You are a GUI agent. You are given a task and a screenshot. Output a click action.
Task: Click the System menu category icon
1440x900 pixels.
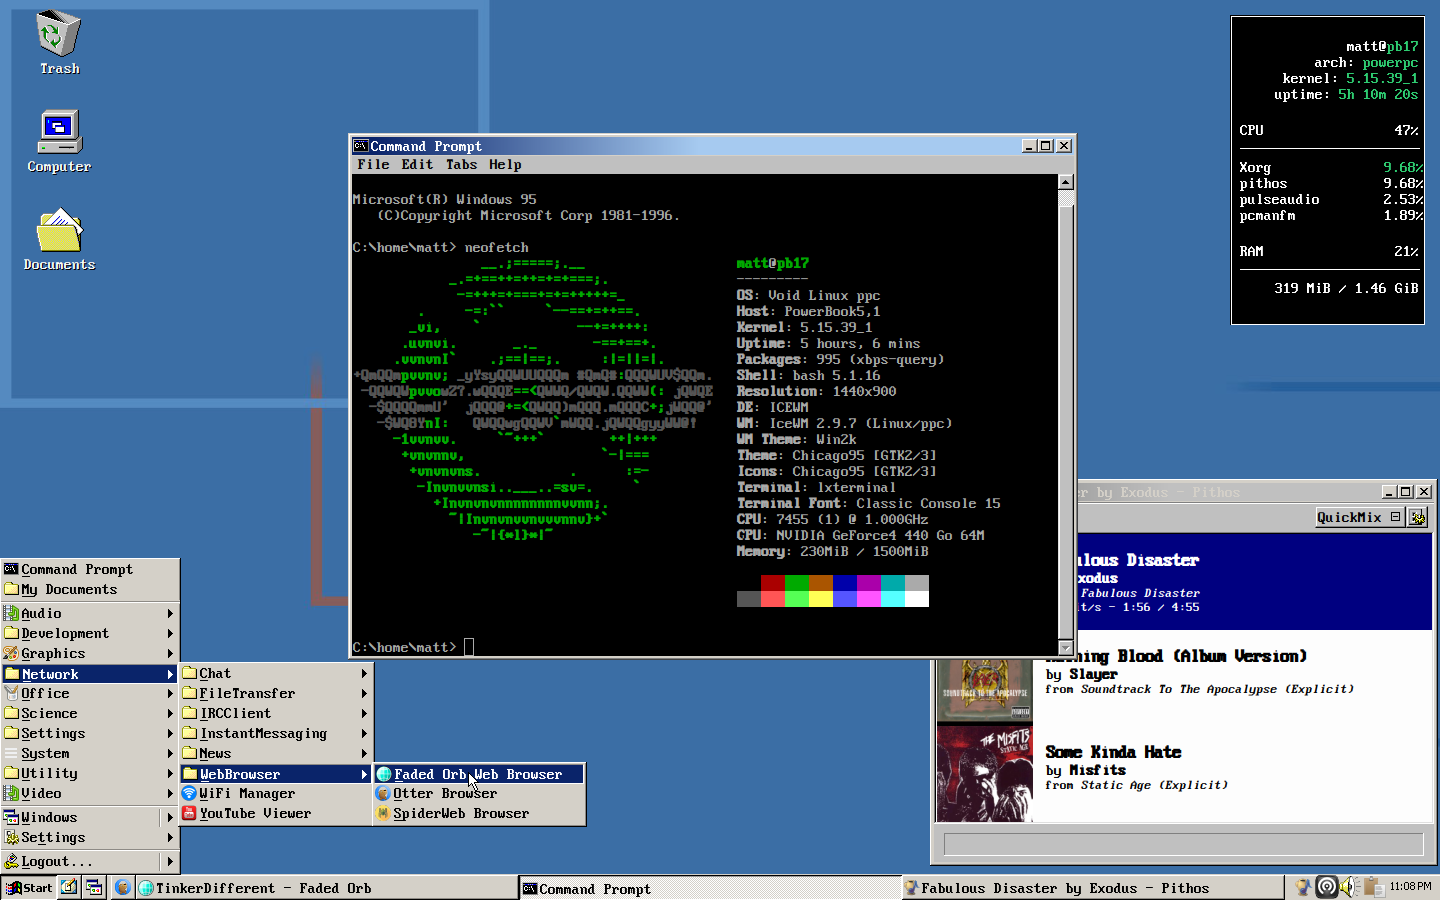point(12,753)
